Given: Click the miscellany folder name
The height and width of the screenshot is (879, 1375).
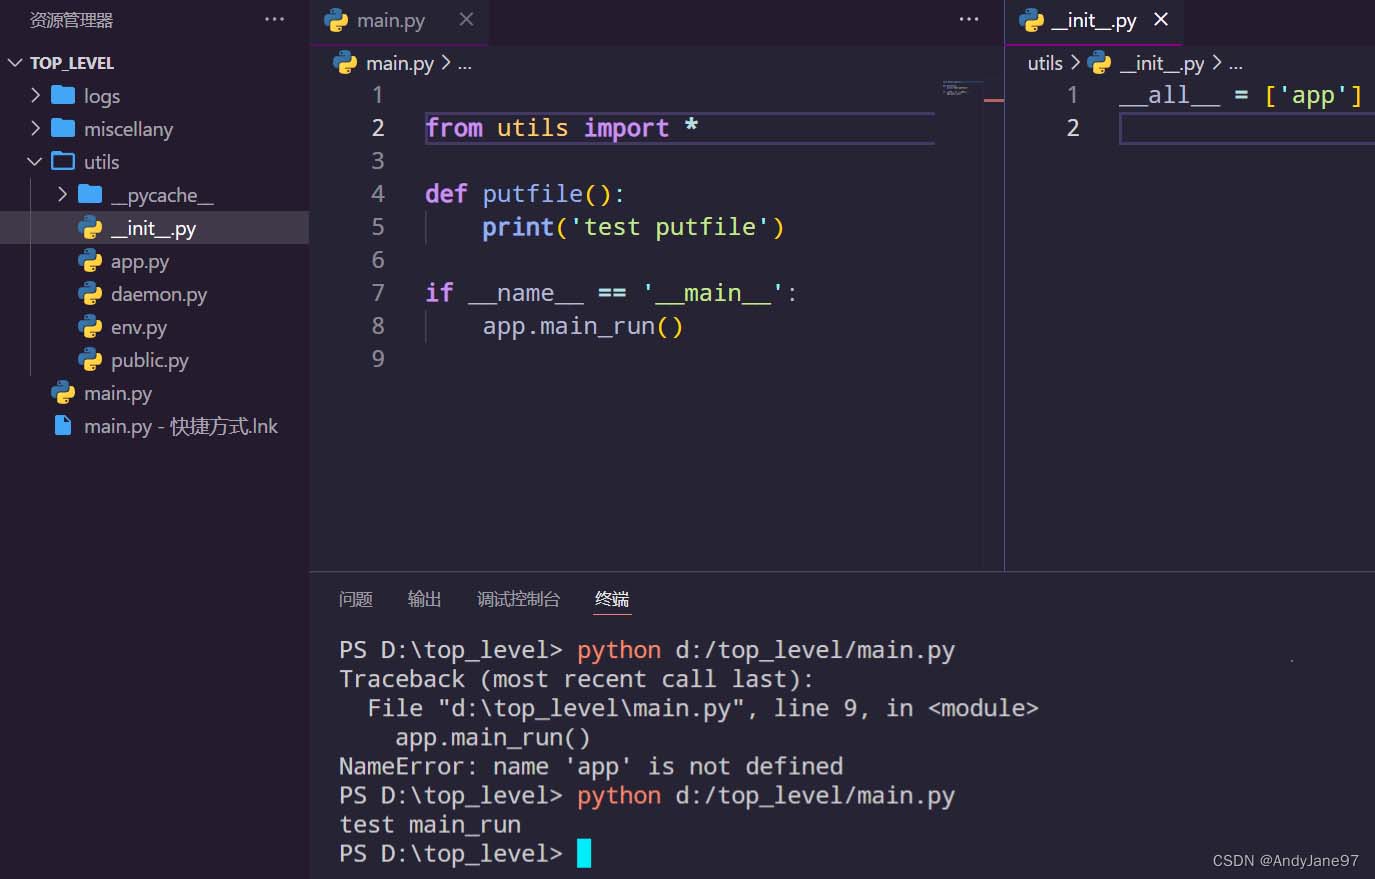Looking at the screenshot, I should pos(128,129).
